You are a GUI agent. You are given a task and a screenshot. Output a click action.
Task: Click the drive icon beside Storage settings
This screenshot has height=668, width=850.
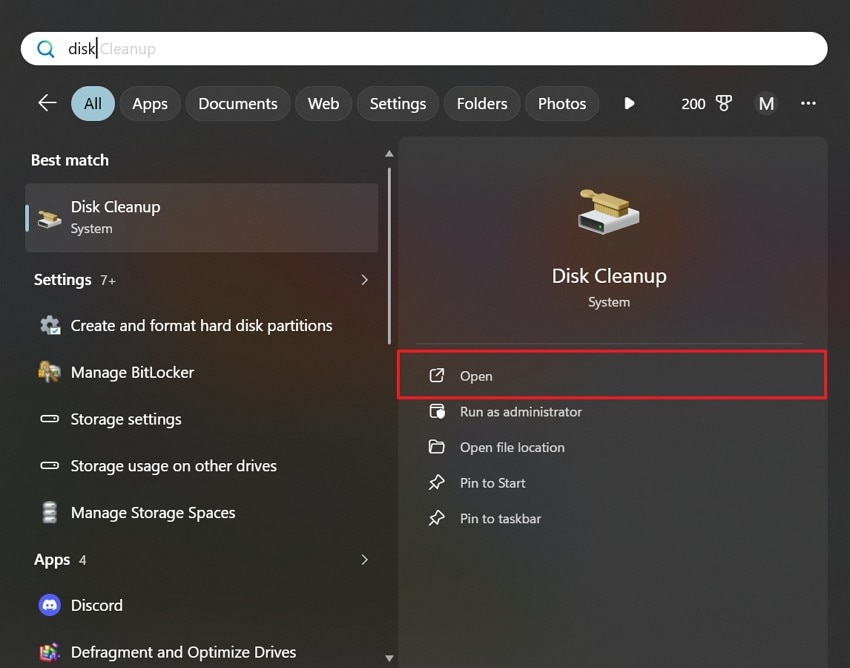pyautogui.click(x=49, y=419)
